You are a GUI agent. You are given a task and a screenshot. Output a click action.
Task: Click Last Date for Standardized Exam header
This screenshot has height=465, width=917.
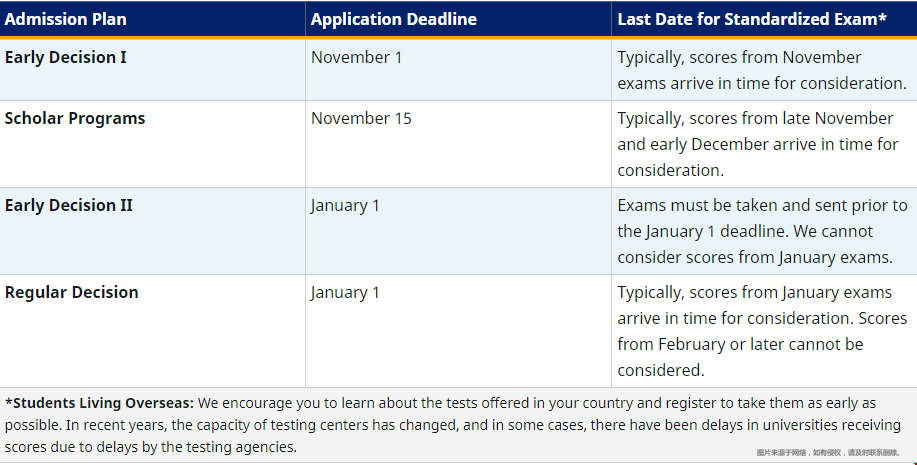(x=752, y=19)
